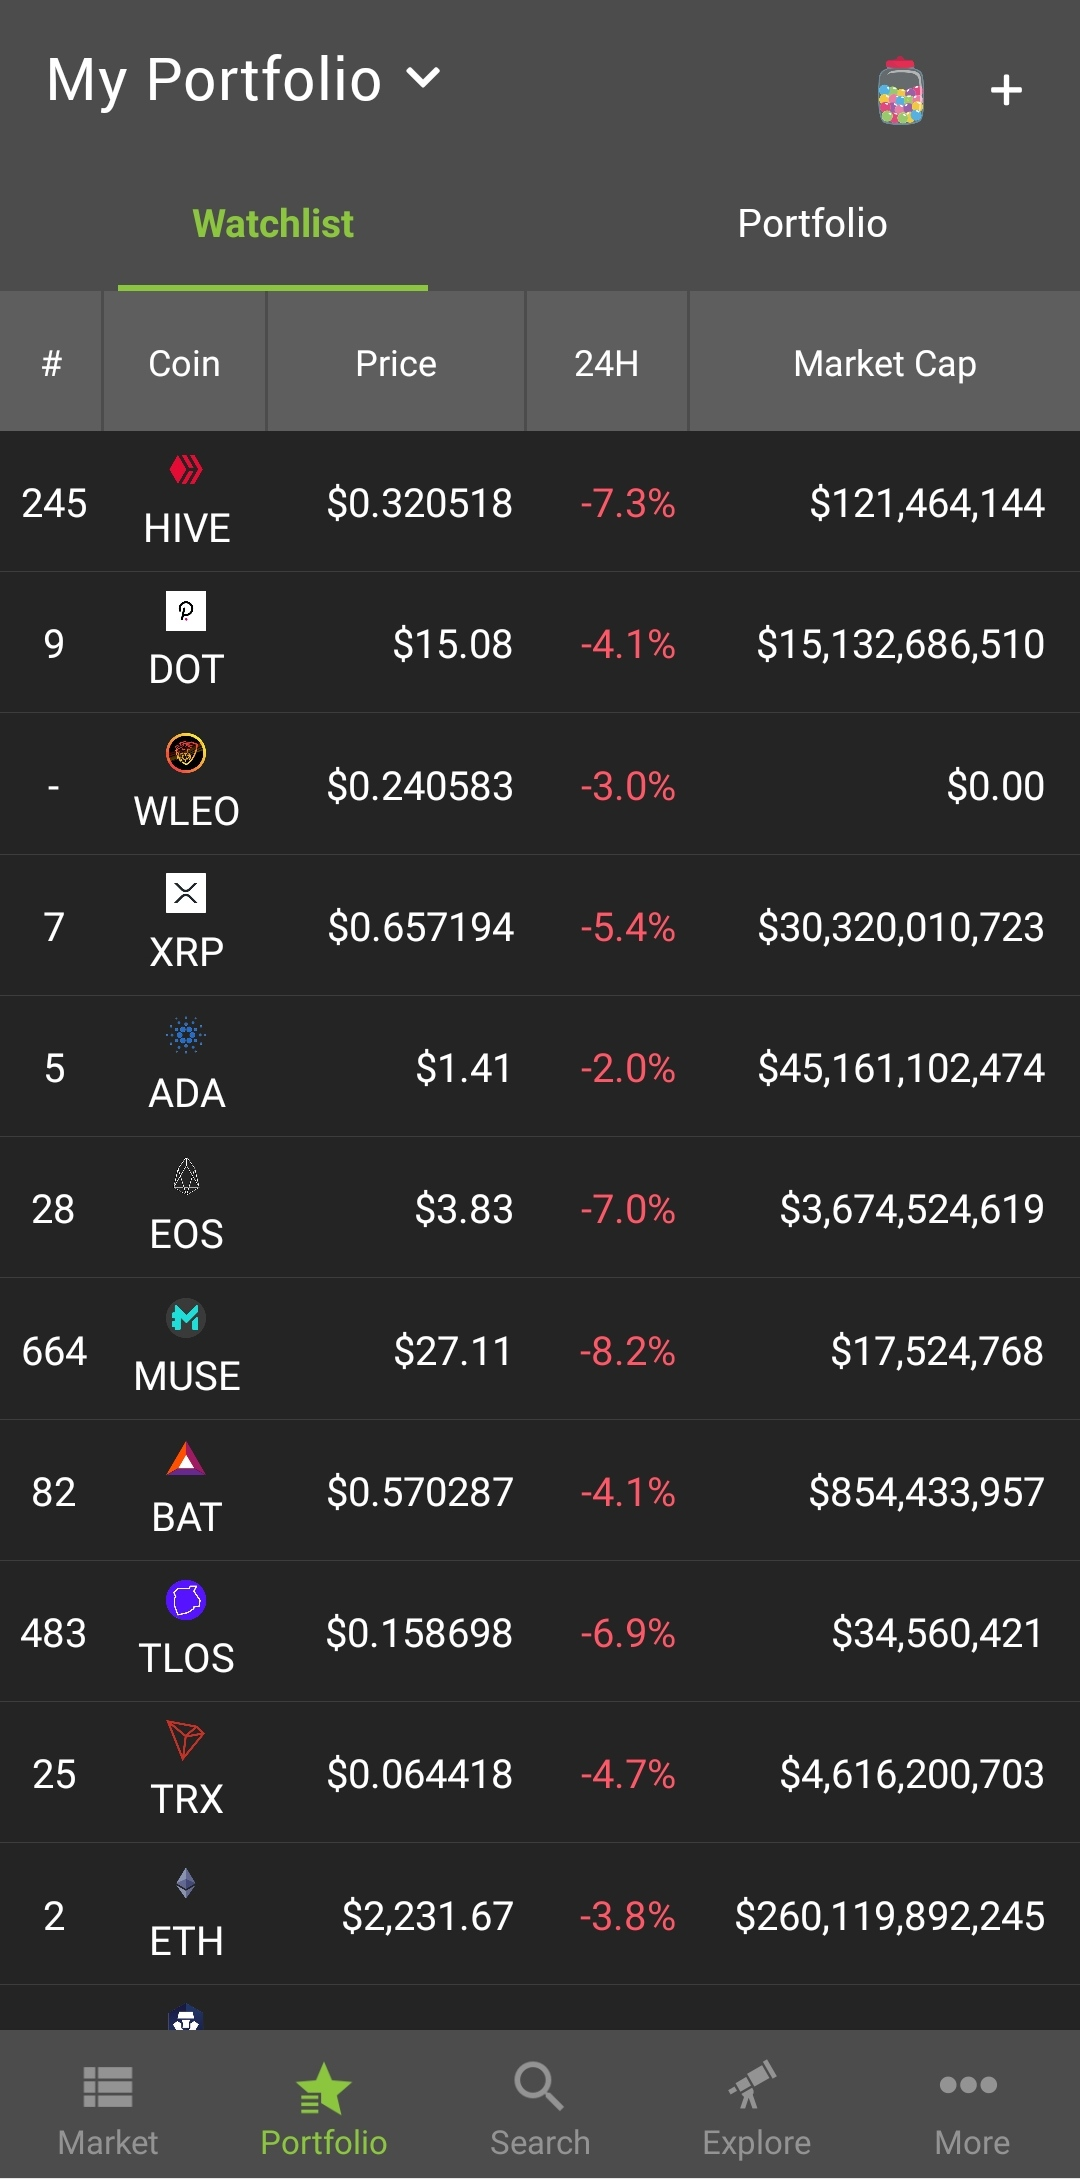Open the XRP price row
The height and width of the screenshot is (2182, 1080).
pyautogui.click(x=540, y=926)
